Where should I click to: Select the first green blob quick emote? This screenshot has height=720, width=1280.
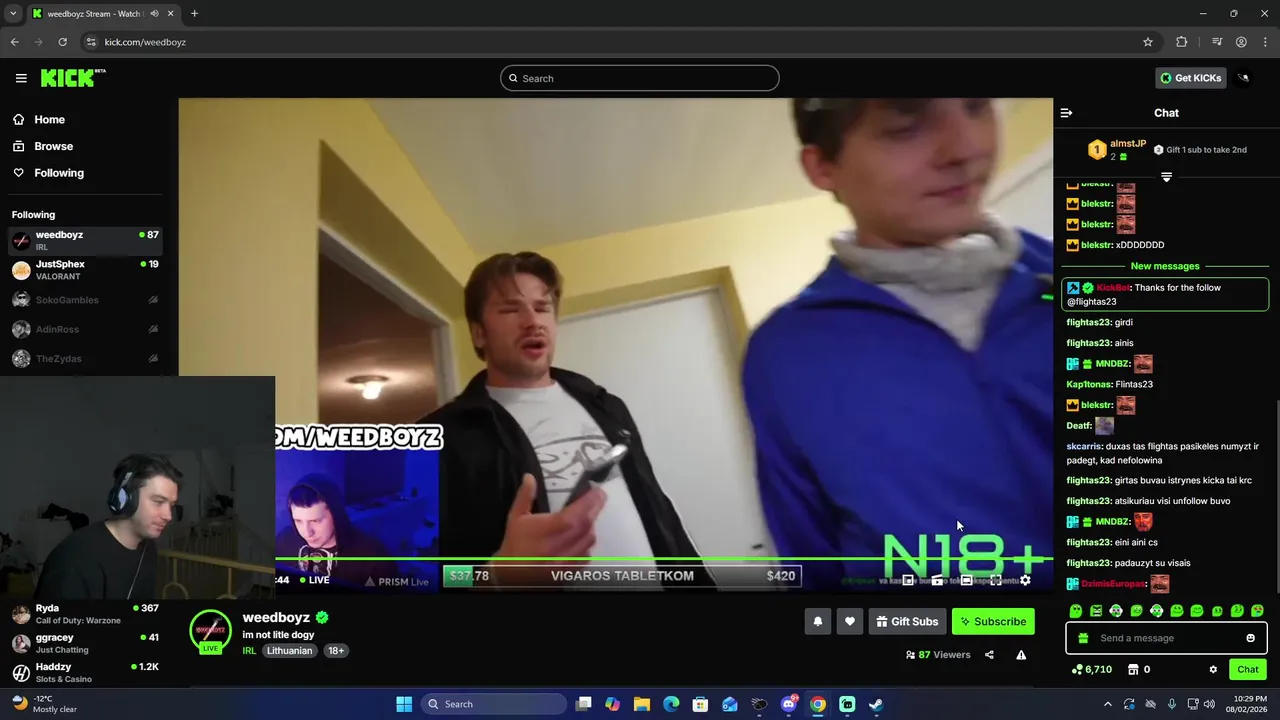[1076, 611]
